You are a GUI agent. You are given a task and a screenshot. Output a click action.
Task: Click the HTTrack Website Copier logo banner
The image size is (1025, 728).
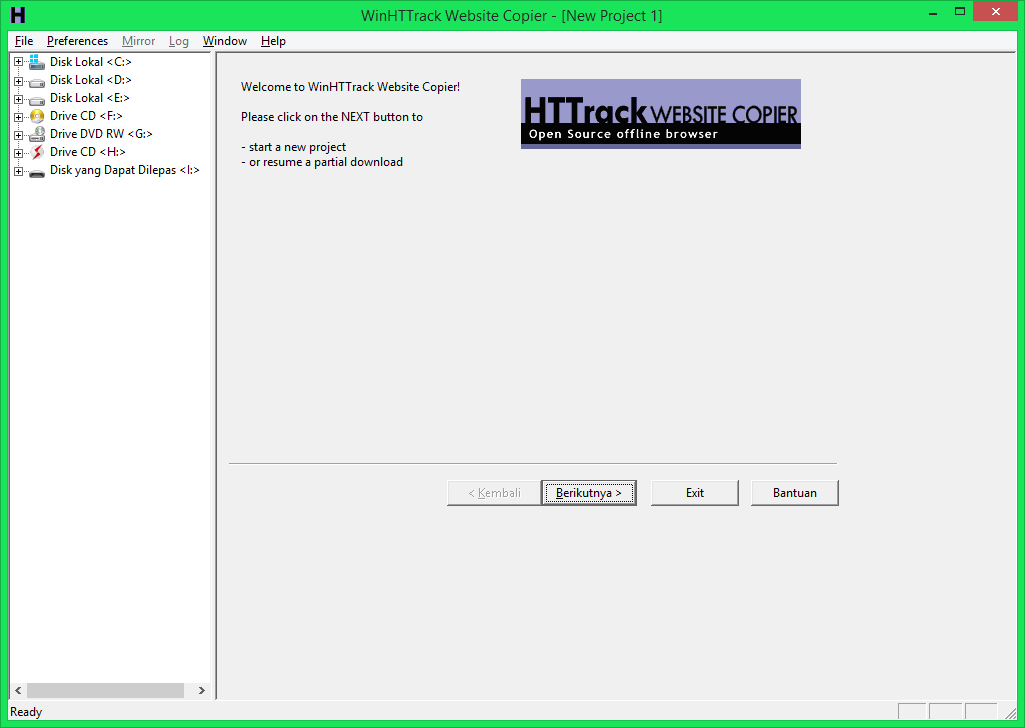click(x=660, y=114)
